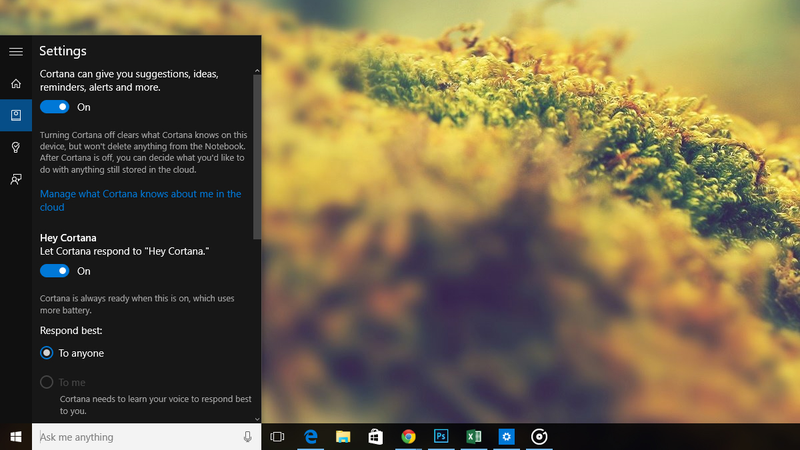Open the circular Groove icon on taskbar
This screenshot has width=800, height=450.
539,437
